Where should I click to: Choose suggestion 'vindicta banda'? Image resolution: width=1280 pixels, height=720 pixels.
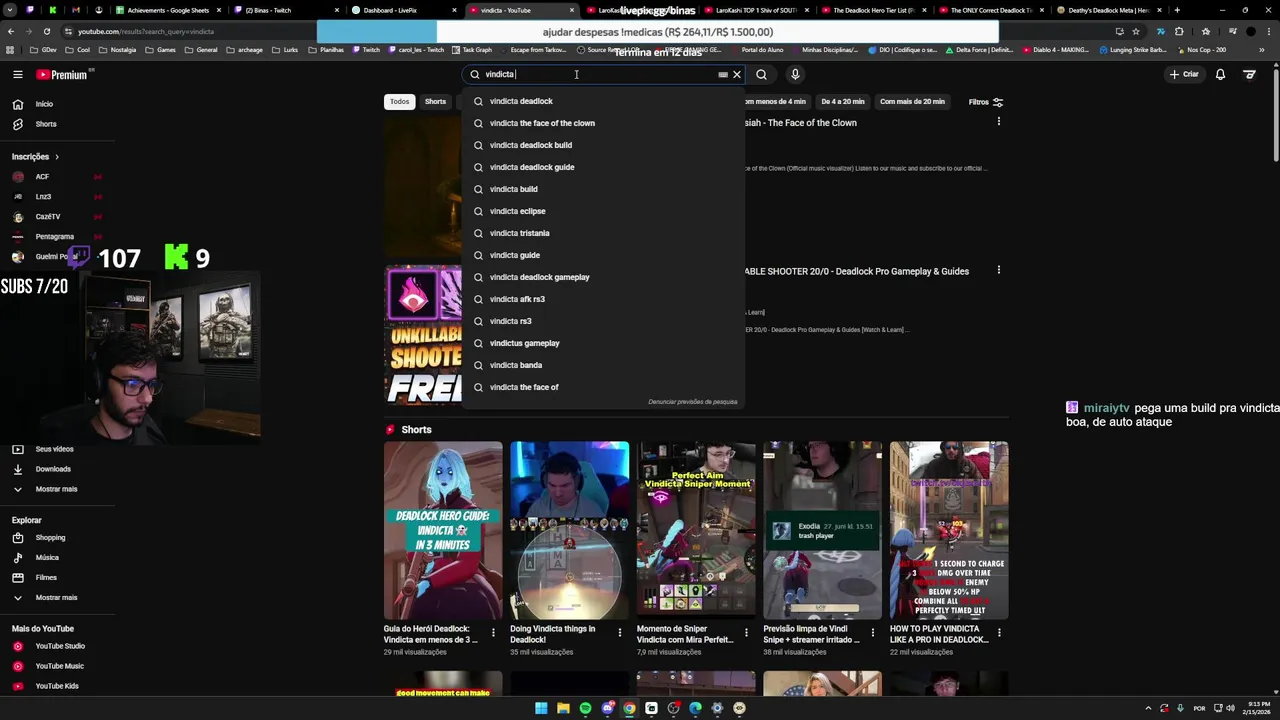click(603, 365)
